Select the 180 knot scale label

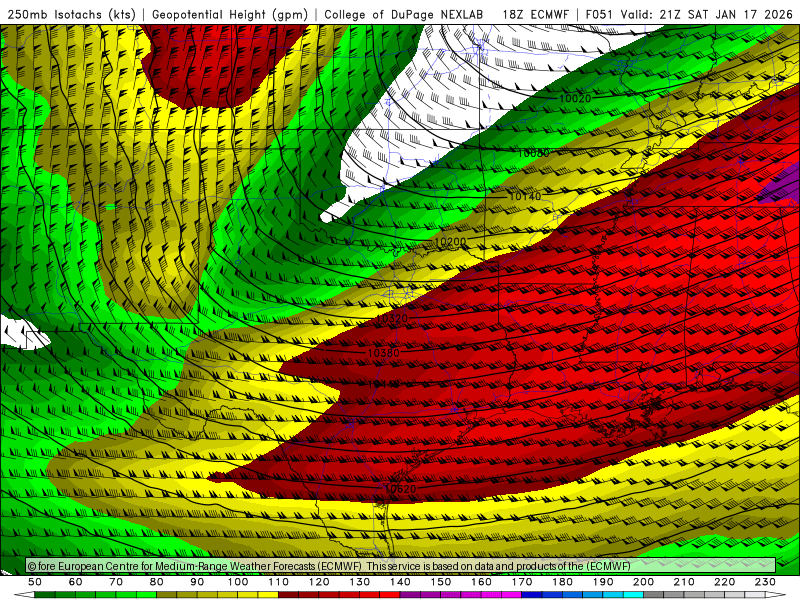(563, 582)
